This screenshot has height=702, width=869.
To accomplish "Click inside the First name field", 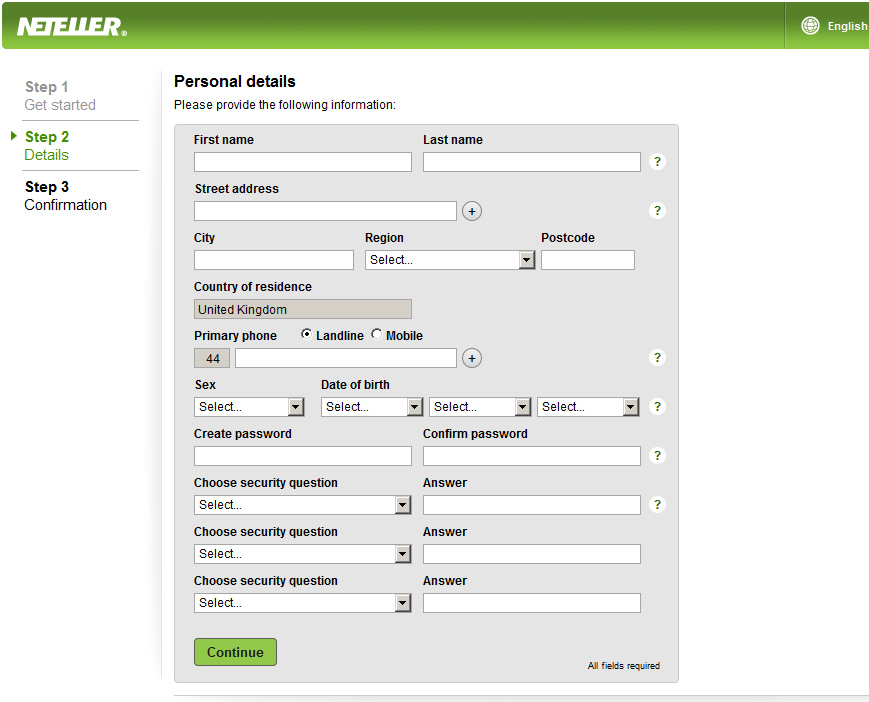I will (302, 161).
